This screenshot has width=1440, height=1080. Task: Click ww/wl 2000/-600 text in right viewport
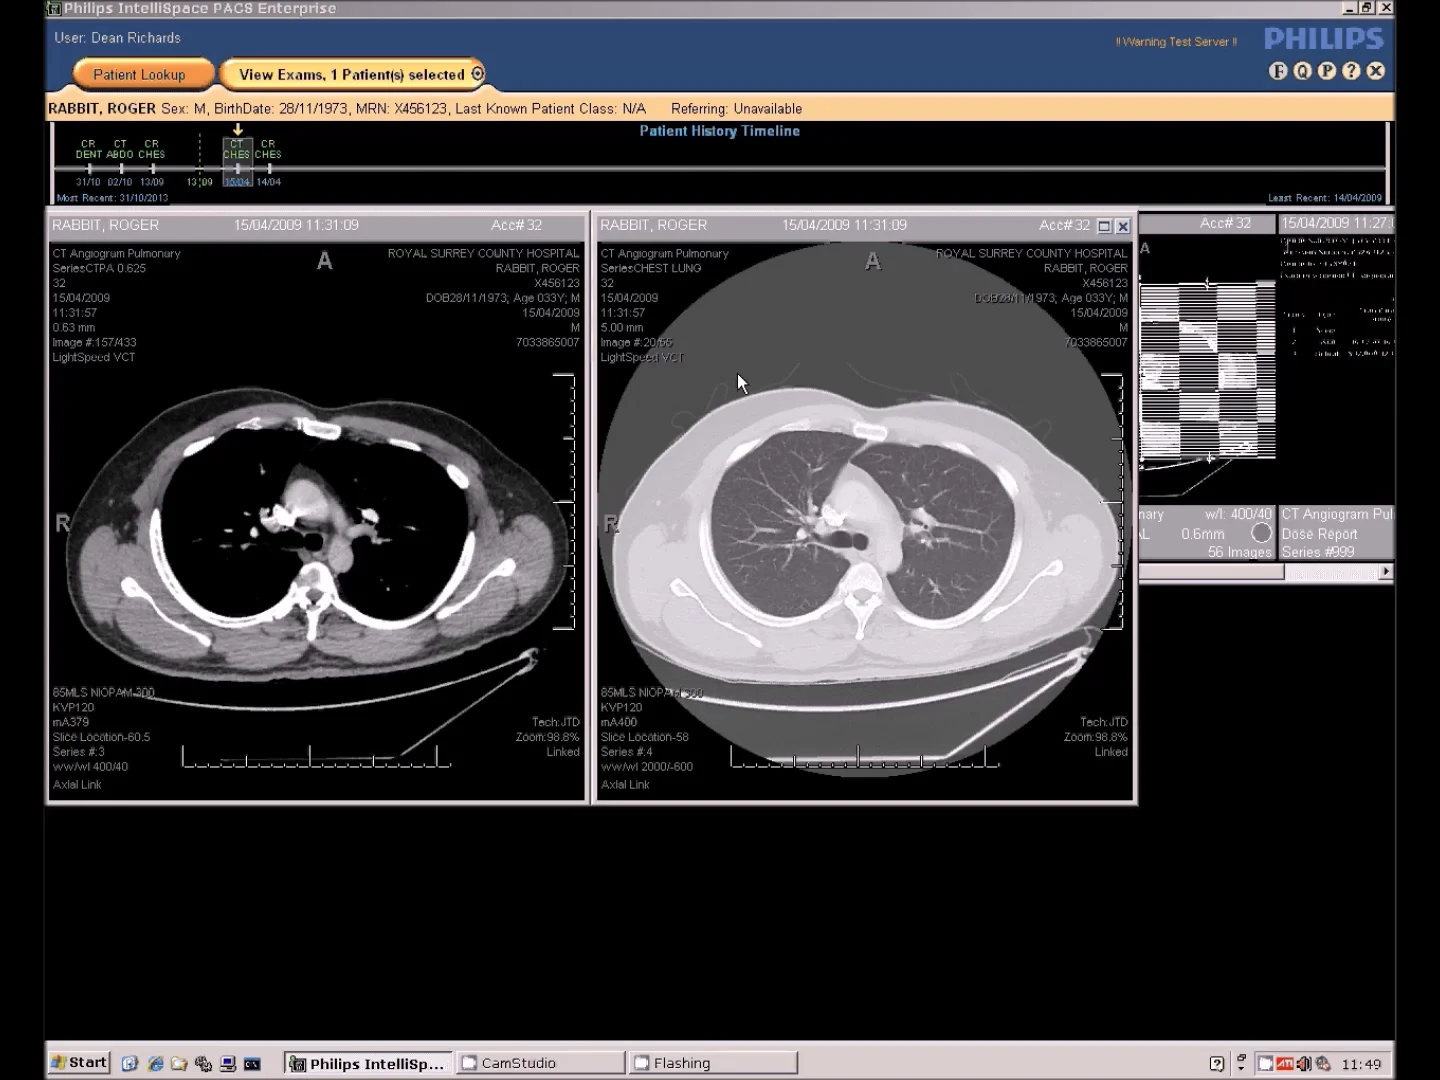coord(646,767)
